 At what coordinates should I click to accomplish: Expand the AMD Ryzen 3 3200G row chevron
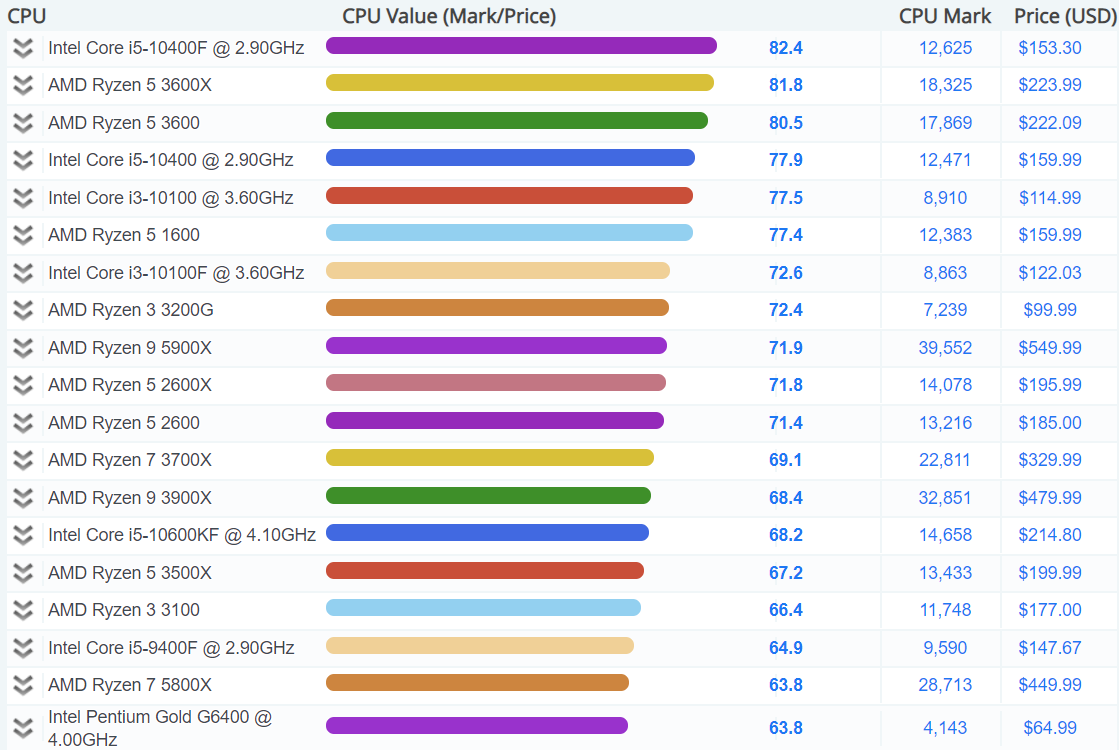pyautogui.click(x=23, y=310)
